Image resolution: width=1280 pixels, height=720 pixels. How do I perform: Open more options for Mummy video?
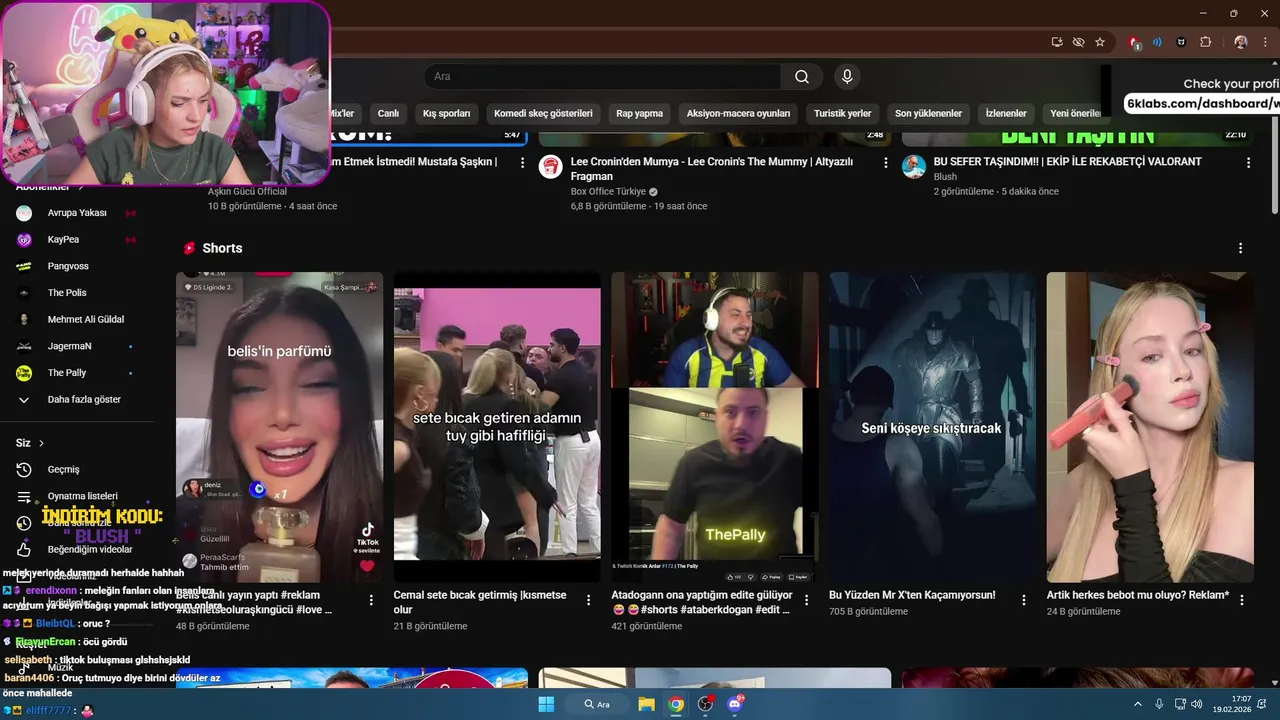pyautogui.click(x=885, y=162)
